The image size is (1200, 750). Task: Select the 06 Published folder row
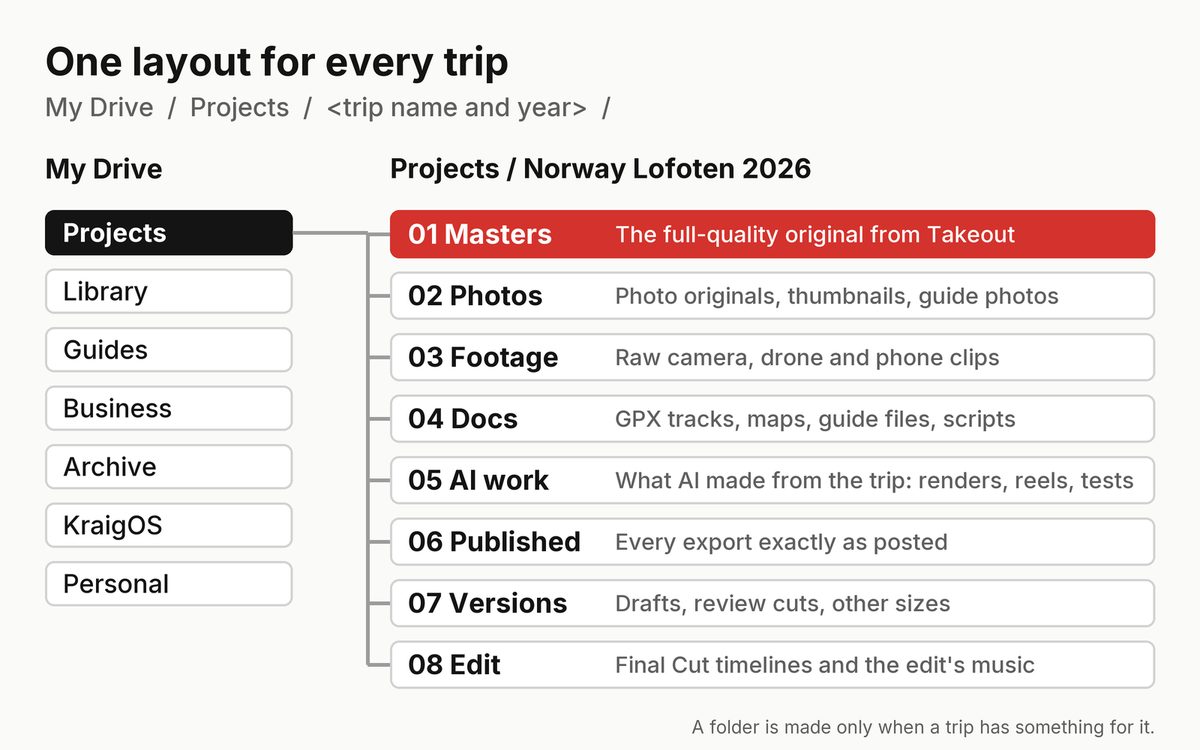[772, 542]
